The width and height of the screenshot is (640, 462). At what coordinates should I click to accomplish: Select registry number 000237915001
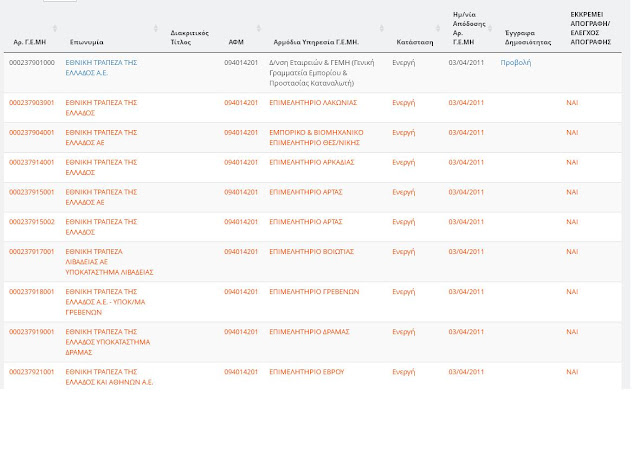(x=31, y=192)
